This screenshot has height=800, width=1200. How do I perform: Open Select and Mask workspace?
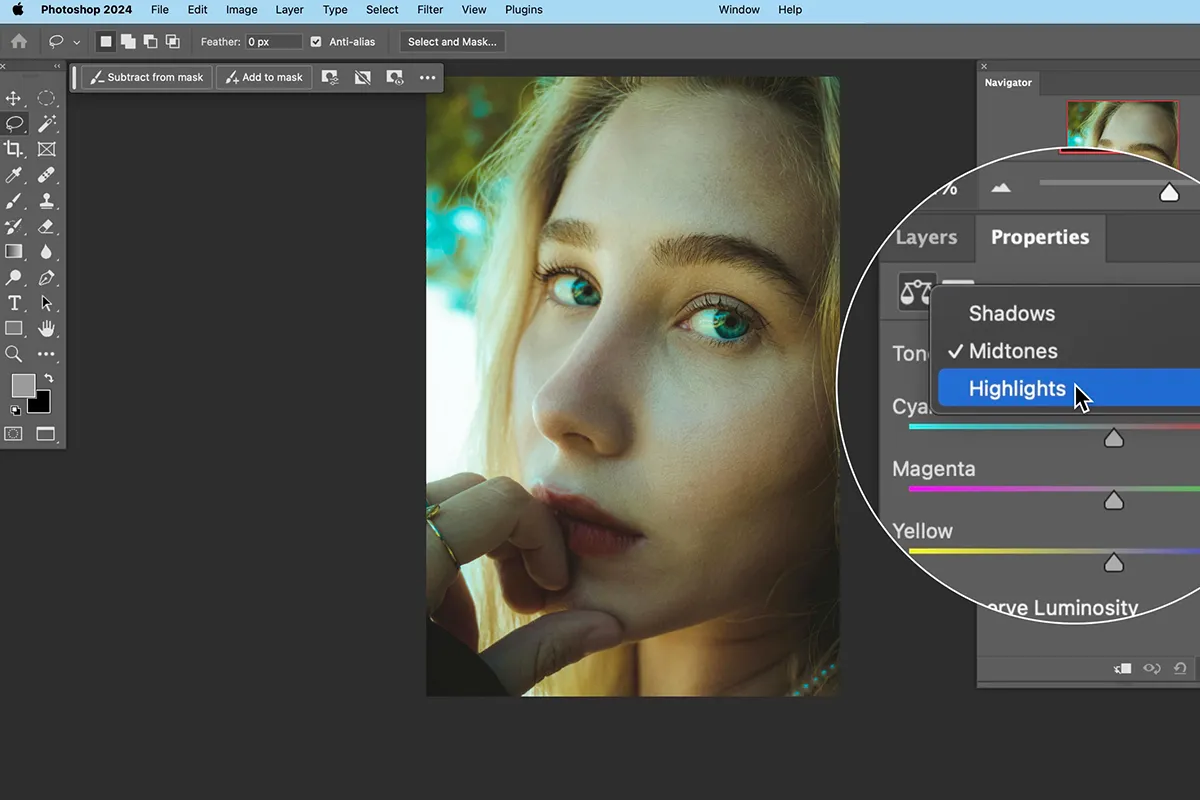click(452, 42)
